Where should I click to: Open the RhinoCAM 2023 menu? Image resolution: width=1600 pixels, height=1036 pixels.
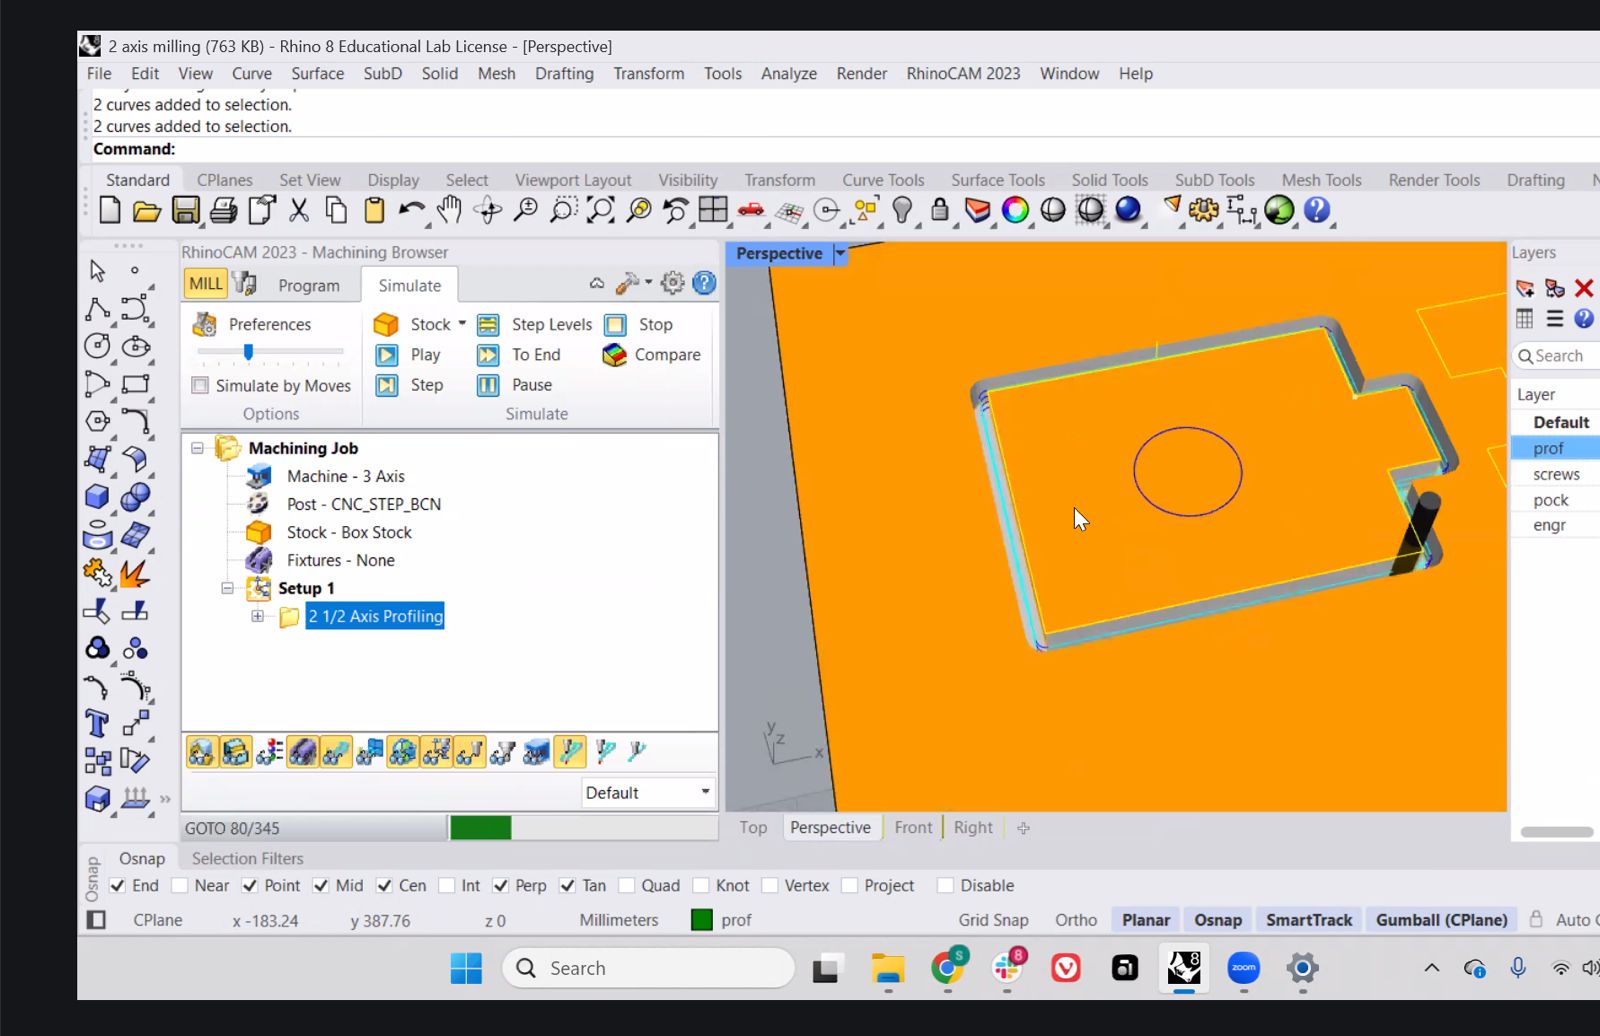pyautogui.click(x=963, y=74)
